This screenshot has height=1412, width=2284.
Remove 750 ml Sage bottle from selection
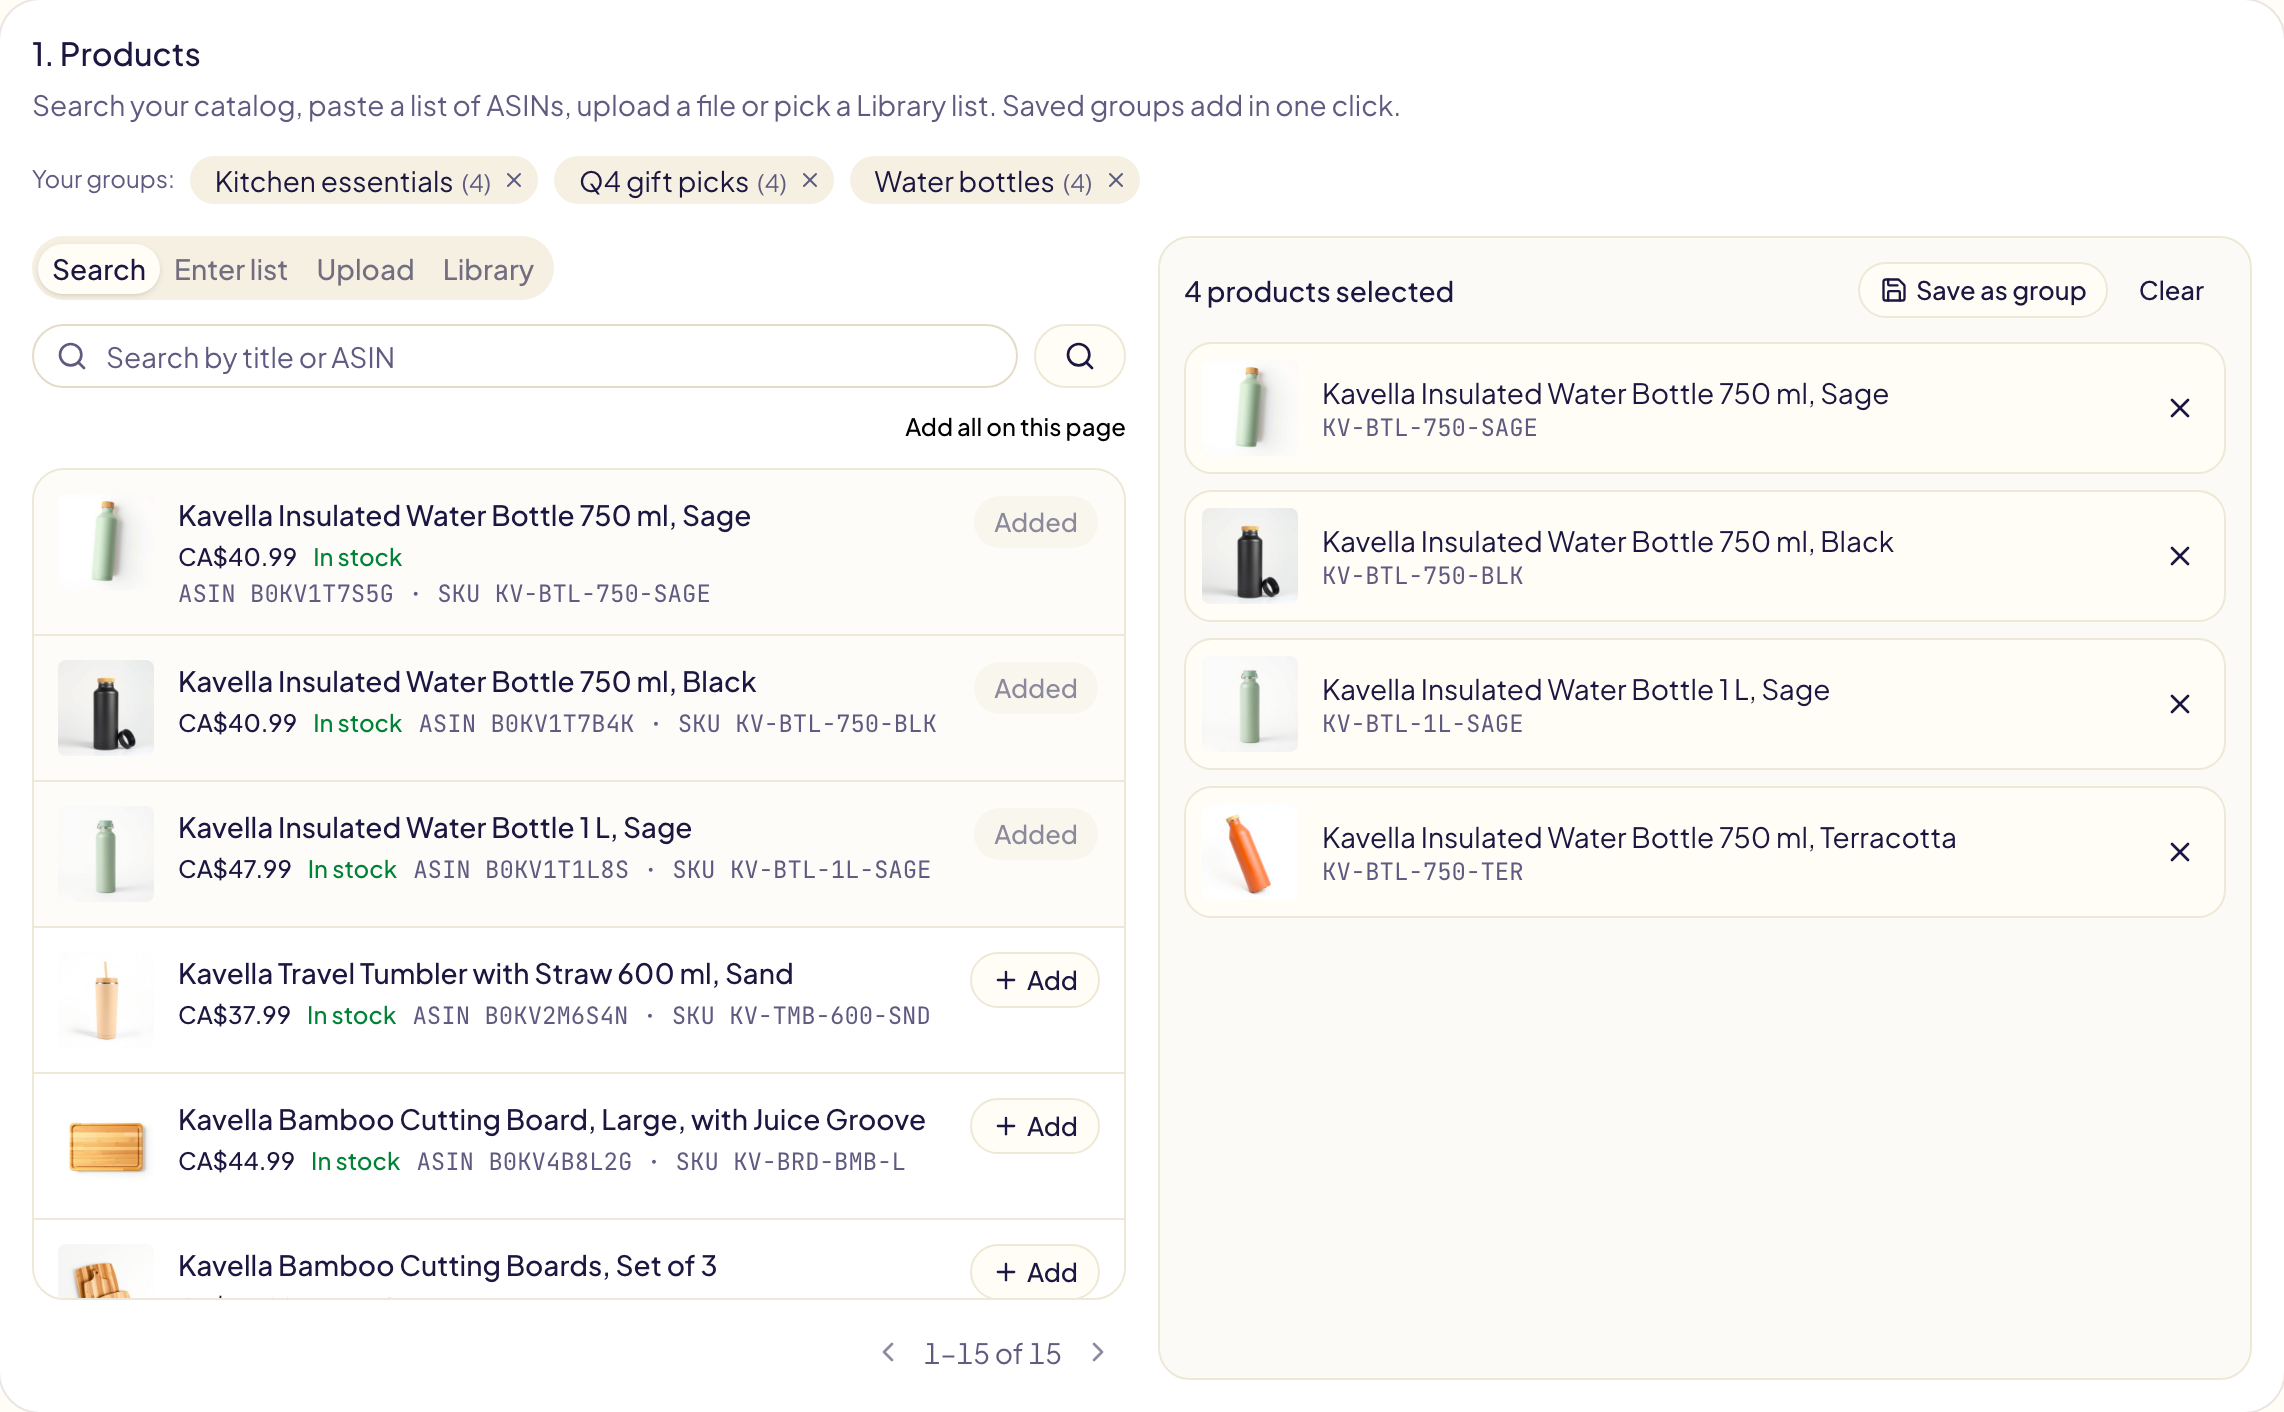coord(2180,408)
